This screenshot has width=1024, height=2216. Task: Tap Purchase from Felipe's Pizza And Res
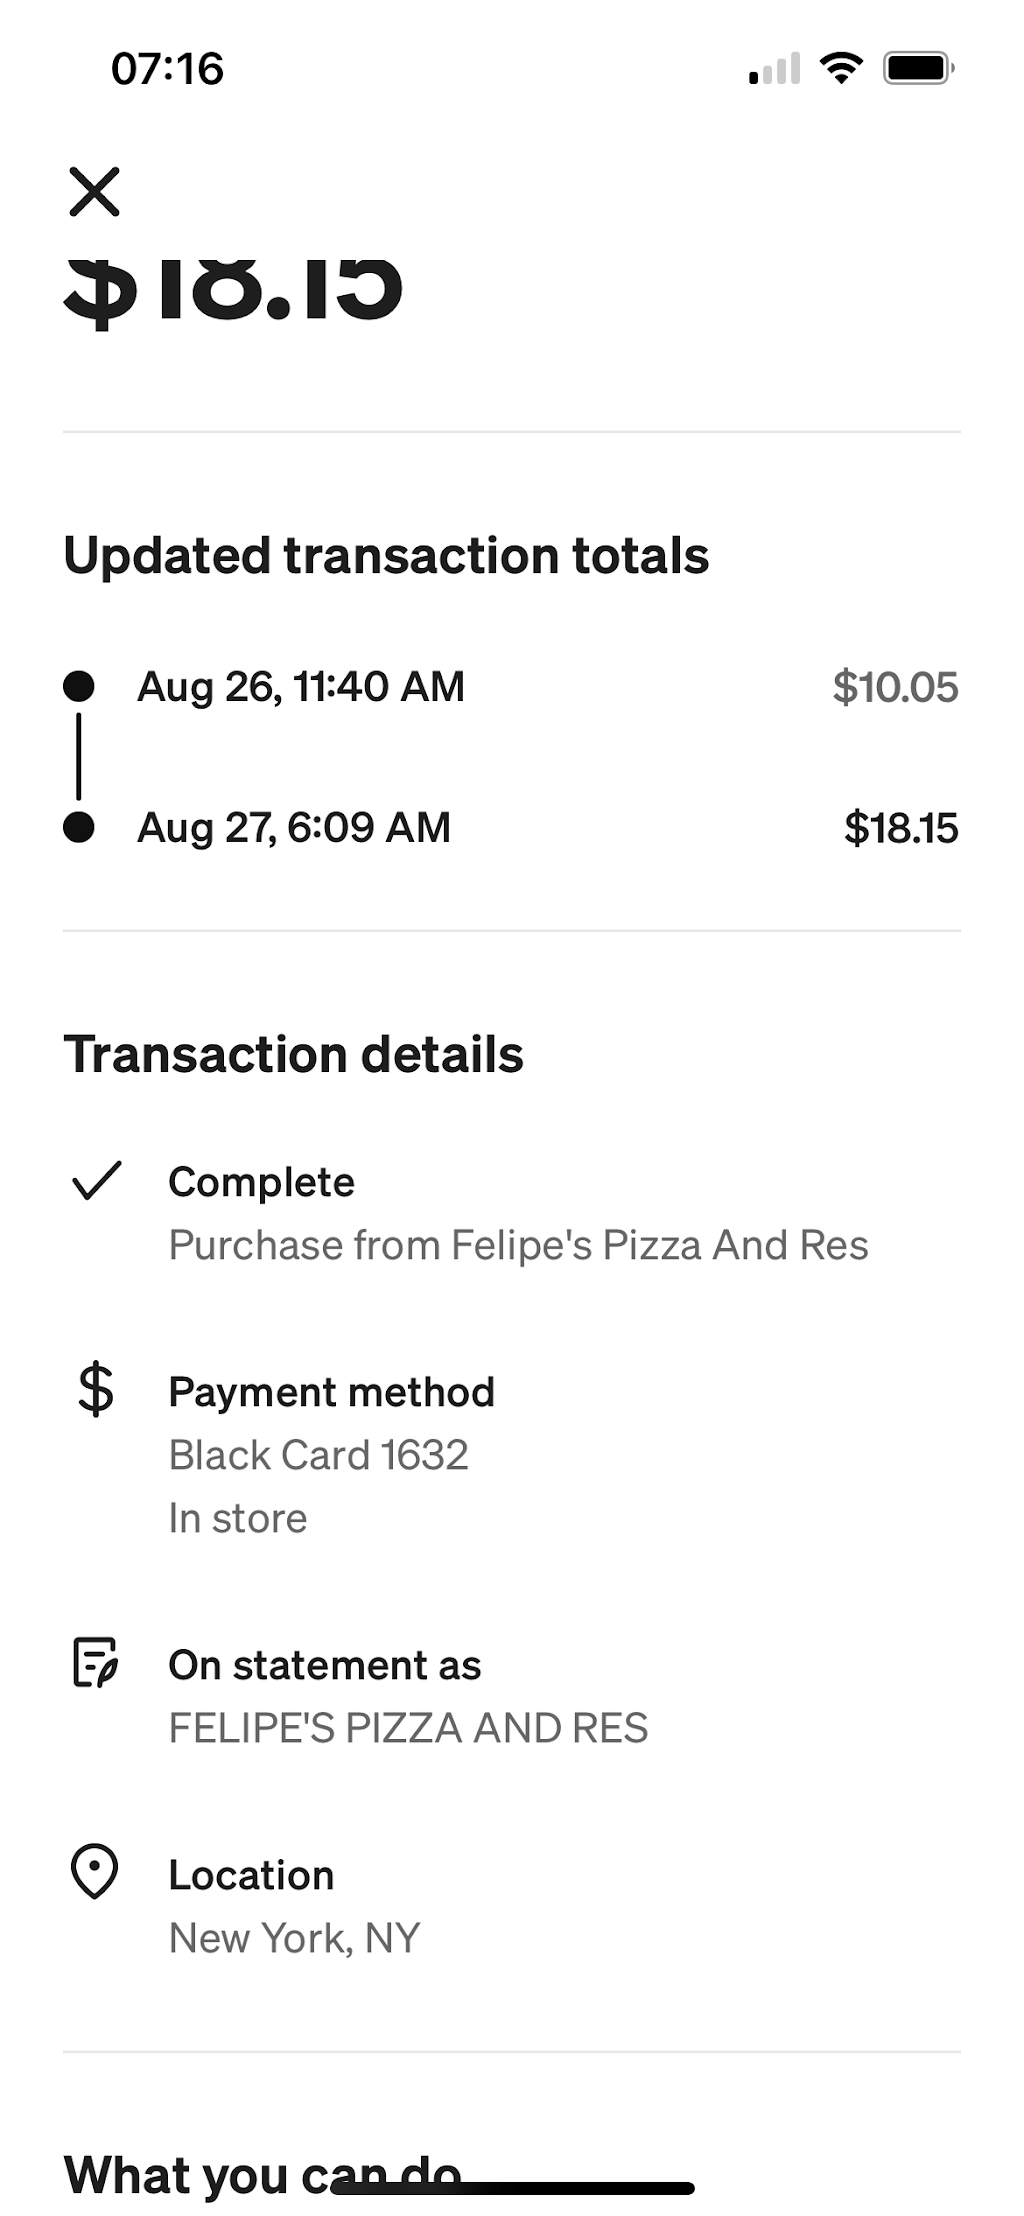[x=518, y=1246]
